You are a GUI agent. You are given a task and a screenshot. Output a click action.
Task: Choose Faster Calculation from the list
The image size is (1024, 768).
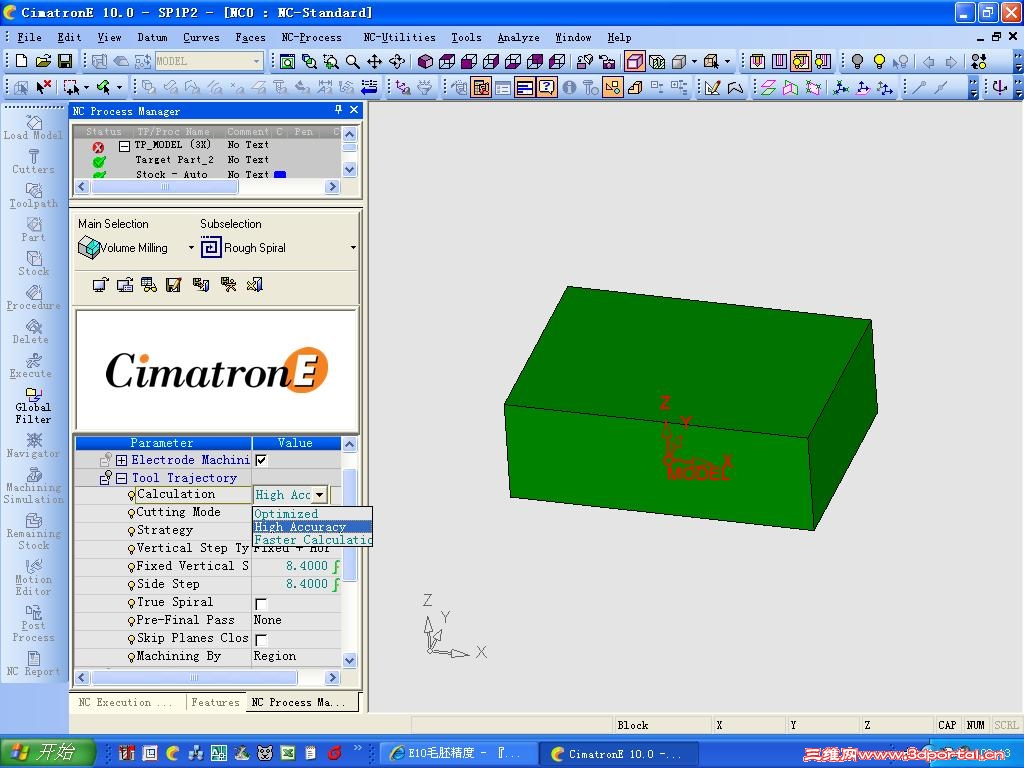point(313,539)
